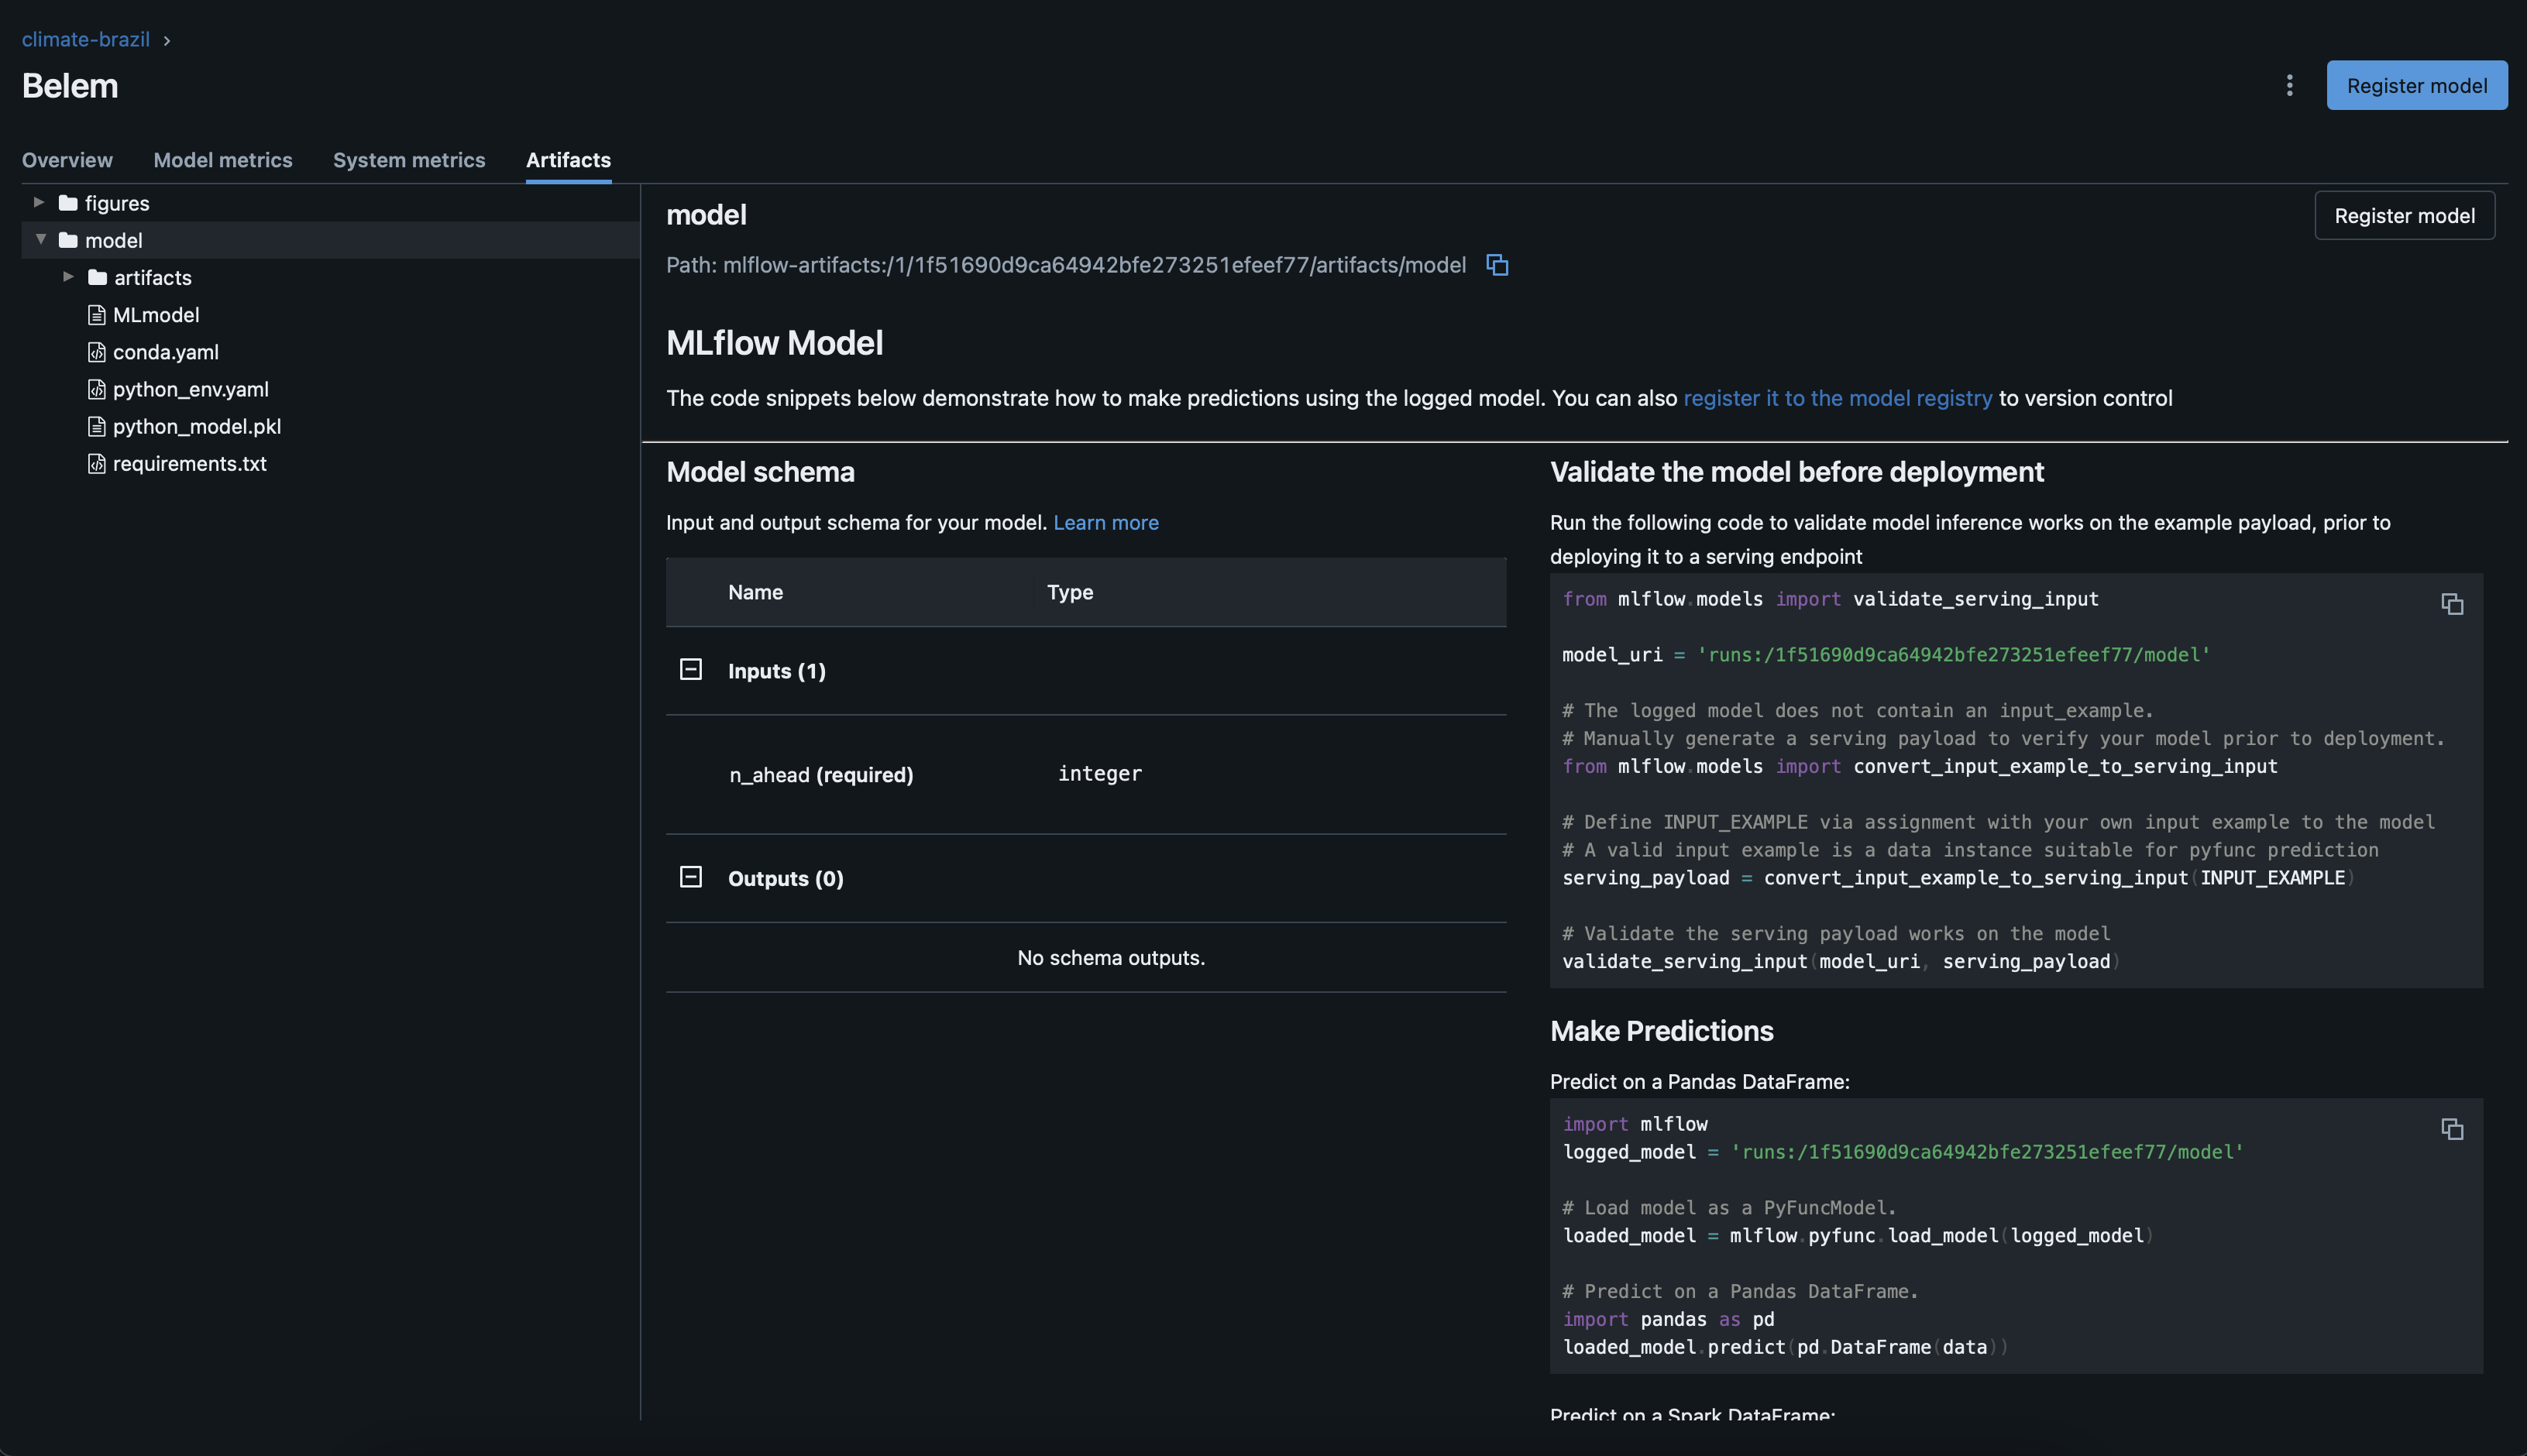Click the logged_model line in the prediction code
This screenshot has height=1456, width=2527.
pos(1903,1152)
